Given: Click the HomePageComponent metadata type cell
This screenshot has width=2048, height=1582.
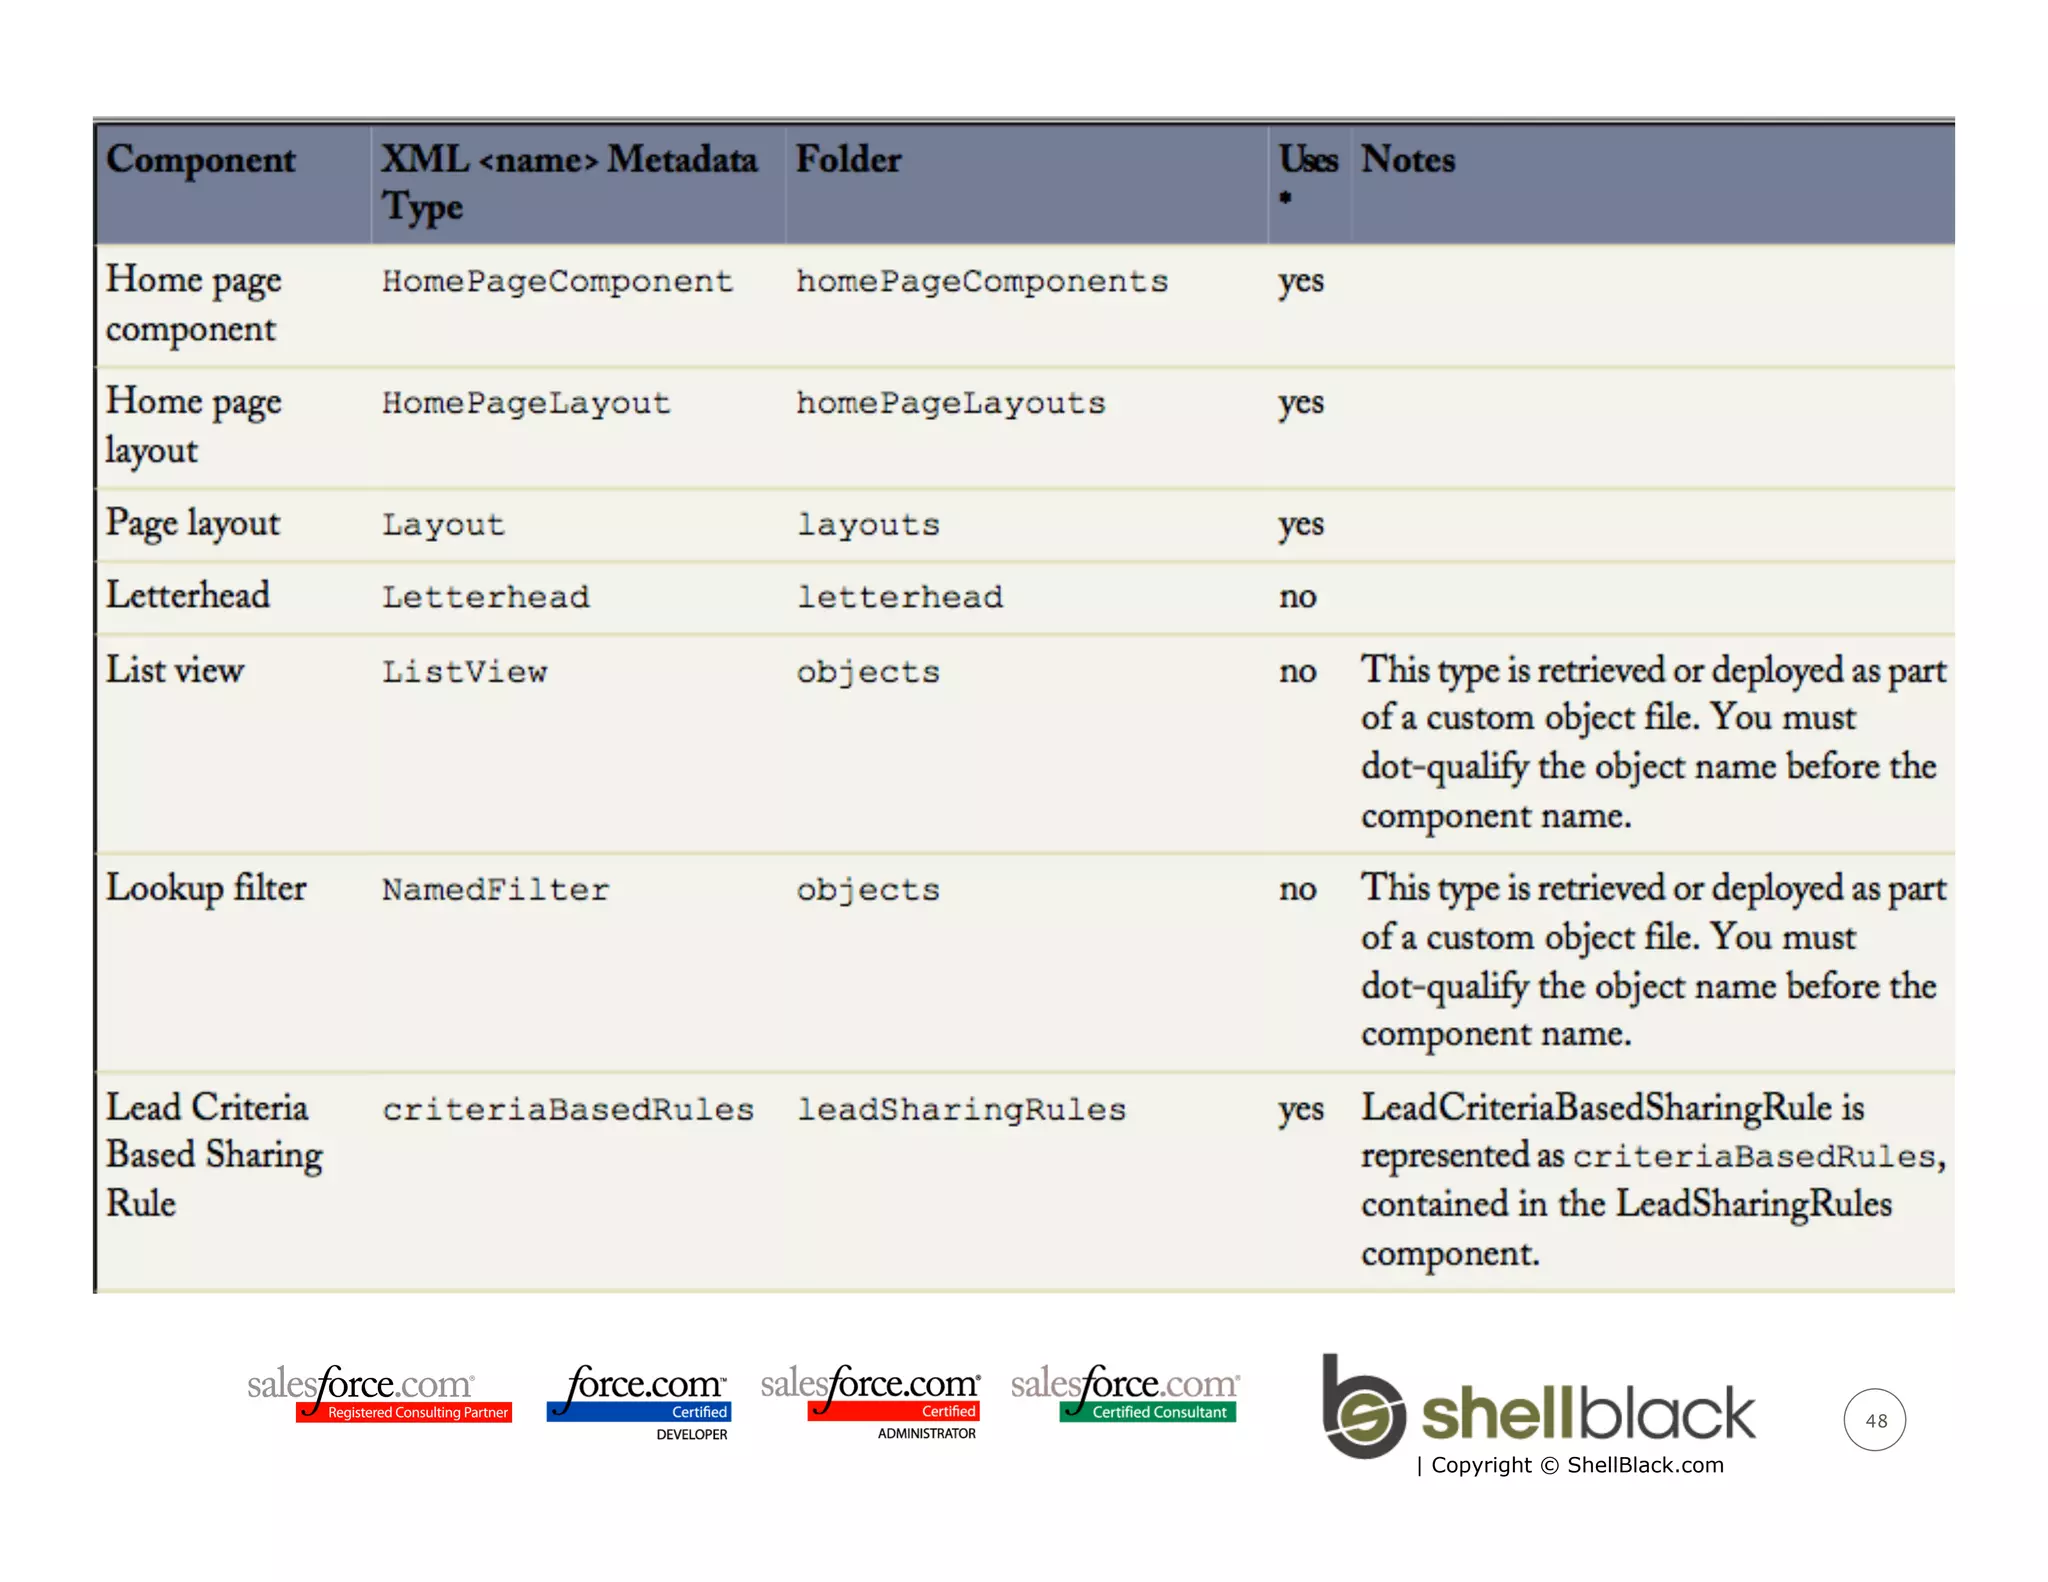Looking at the screenshot, I should (557, 282).
